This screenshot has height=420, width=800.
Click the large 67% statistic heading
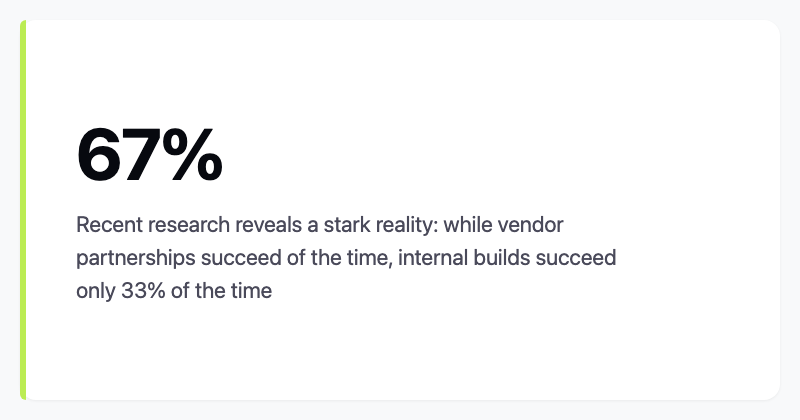point(149,155)
